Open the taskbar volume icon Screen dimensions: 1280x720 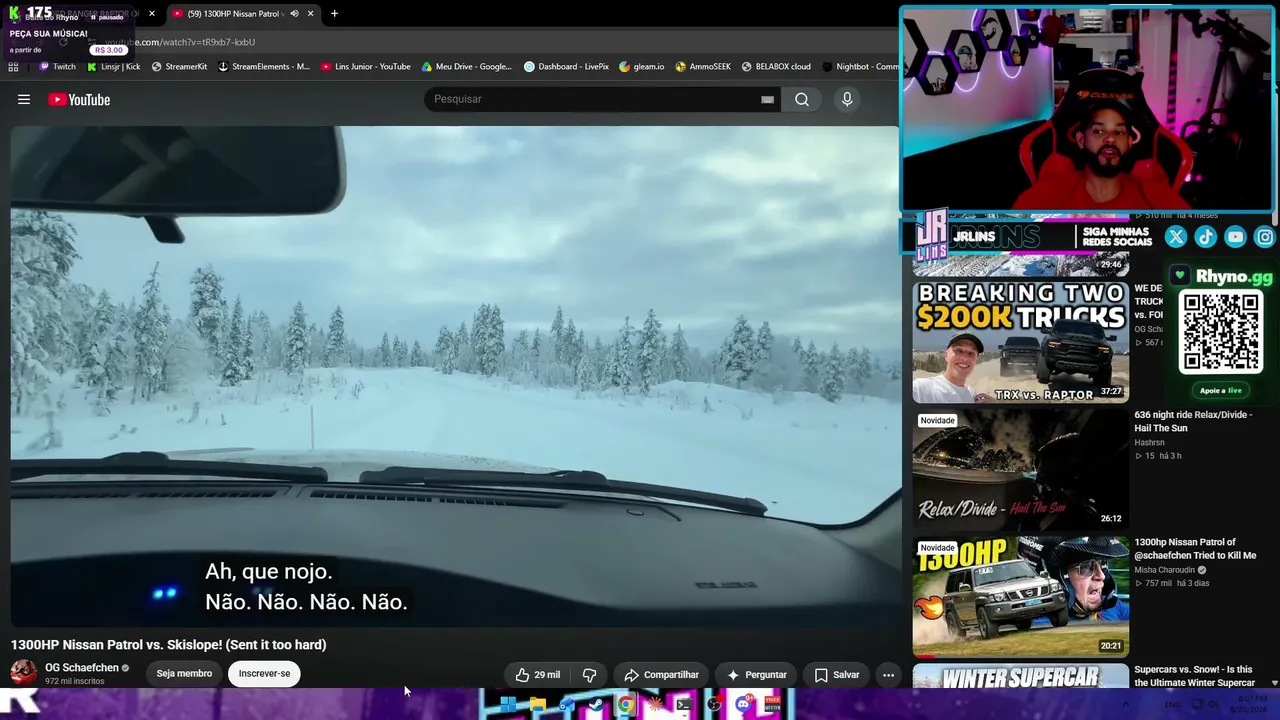coord(1213,705)
